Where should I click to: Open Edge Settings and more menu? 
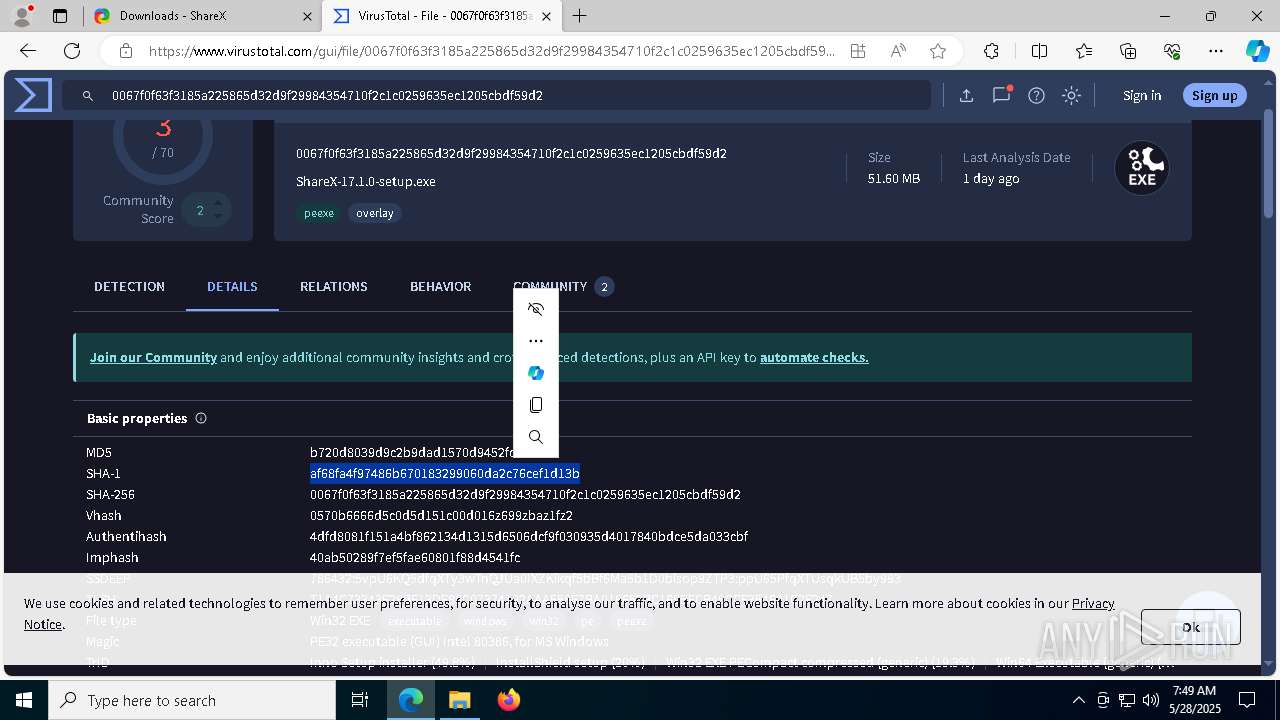tap(1216, 51)
